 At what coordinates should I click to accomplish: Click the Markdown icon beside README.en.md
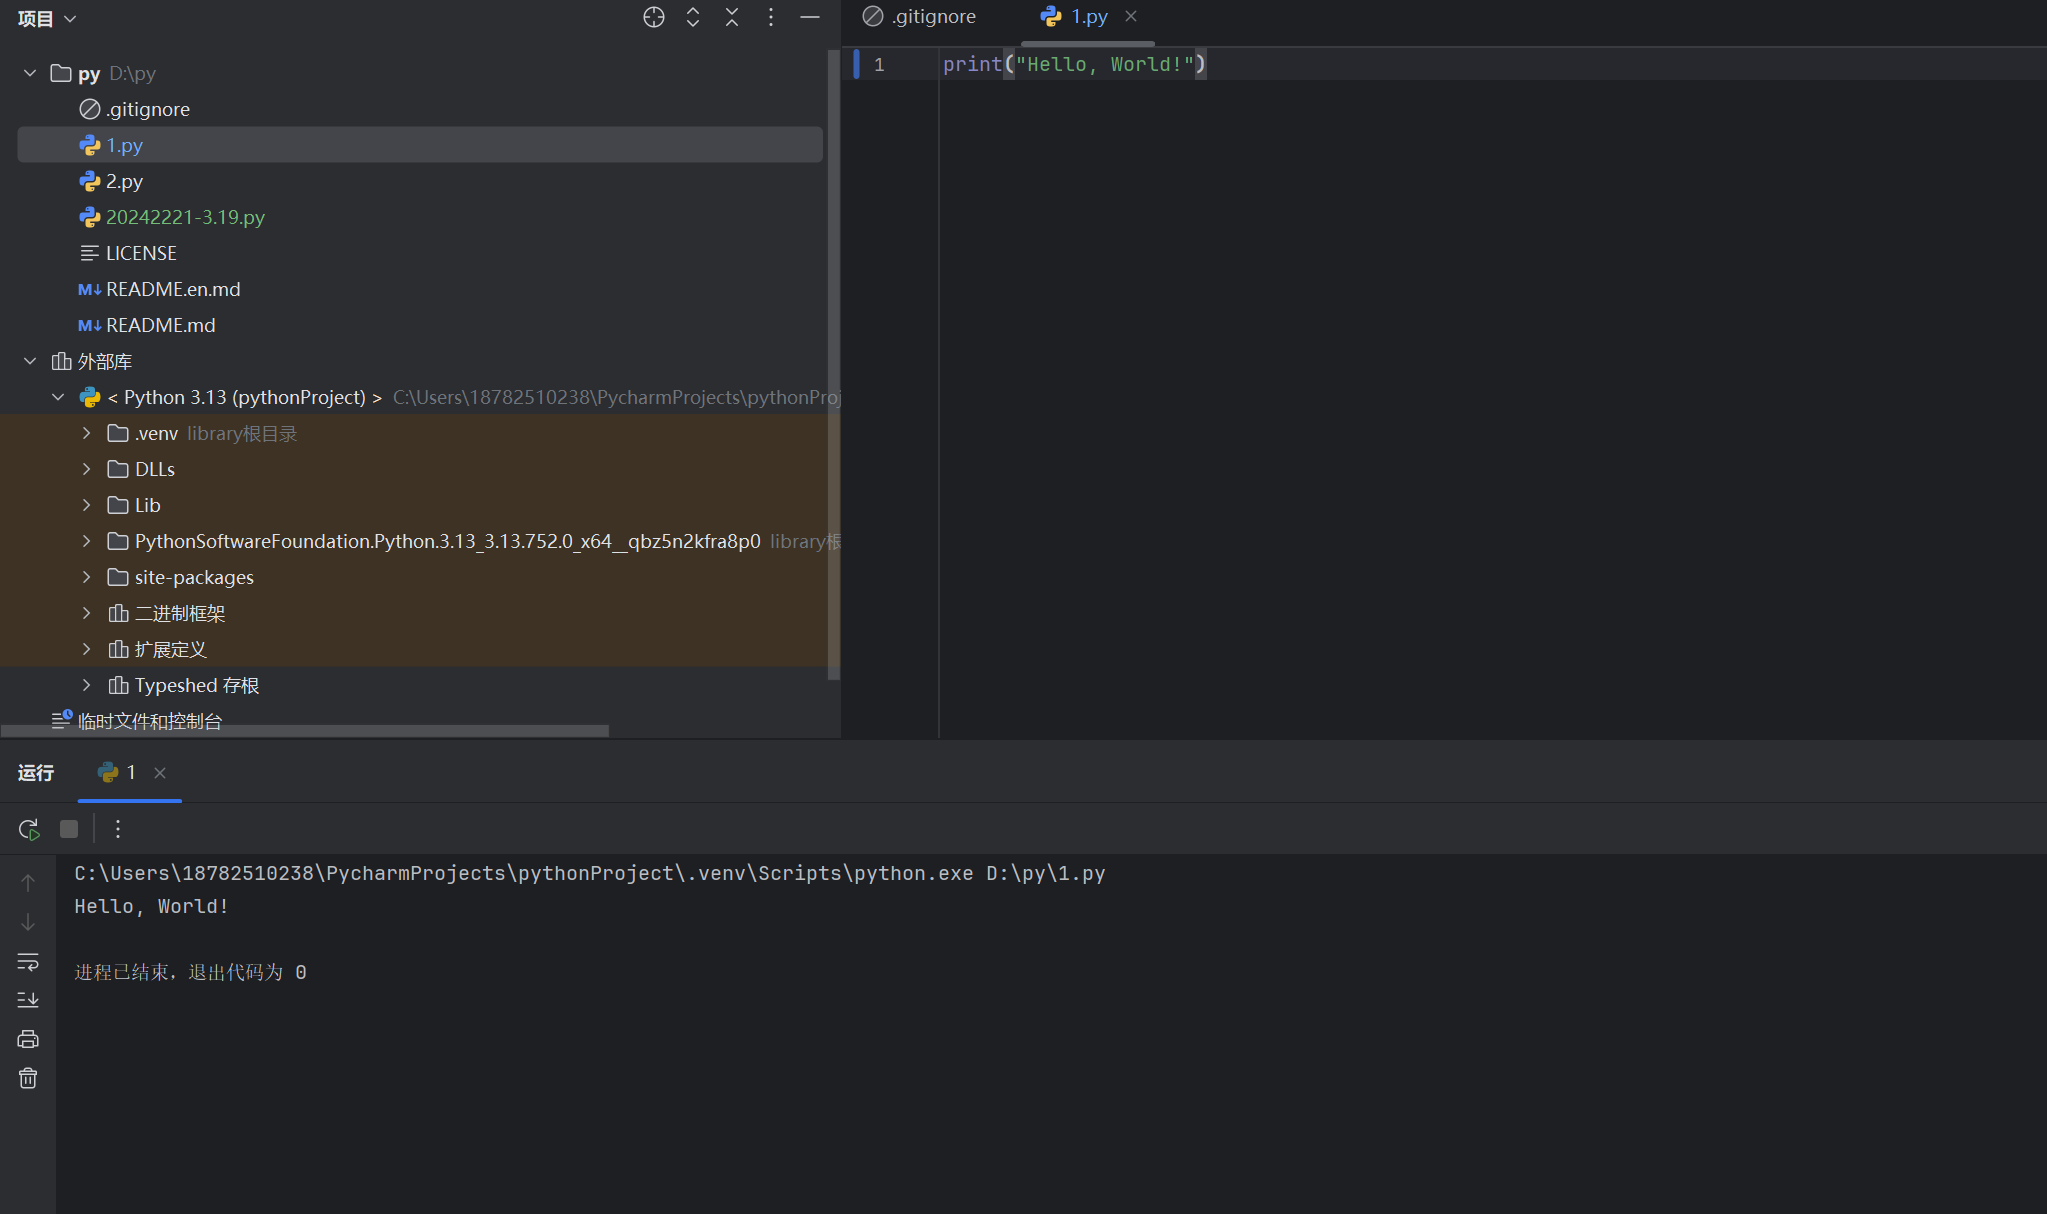(90, 289)
